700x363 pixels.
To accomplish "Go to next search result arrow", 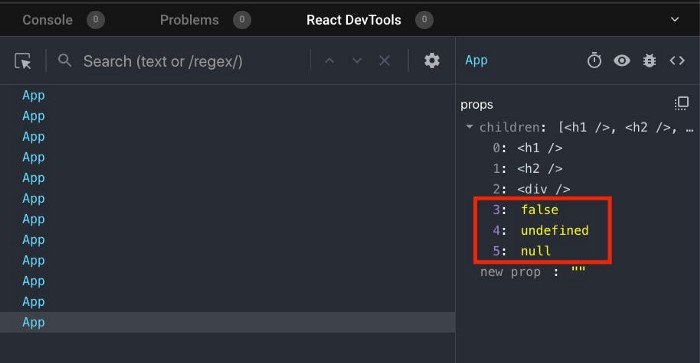I will (357, 60).
